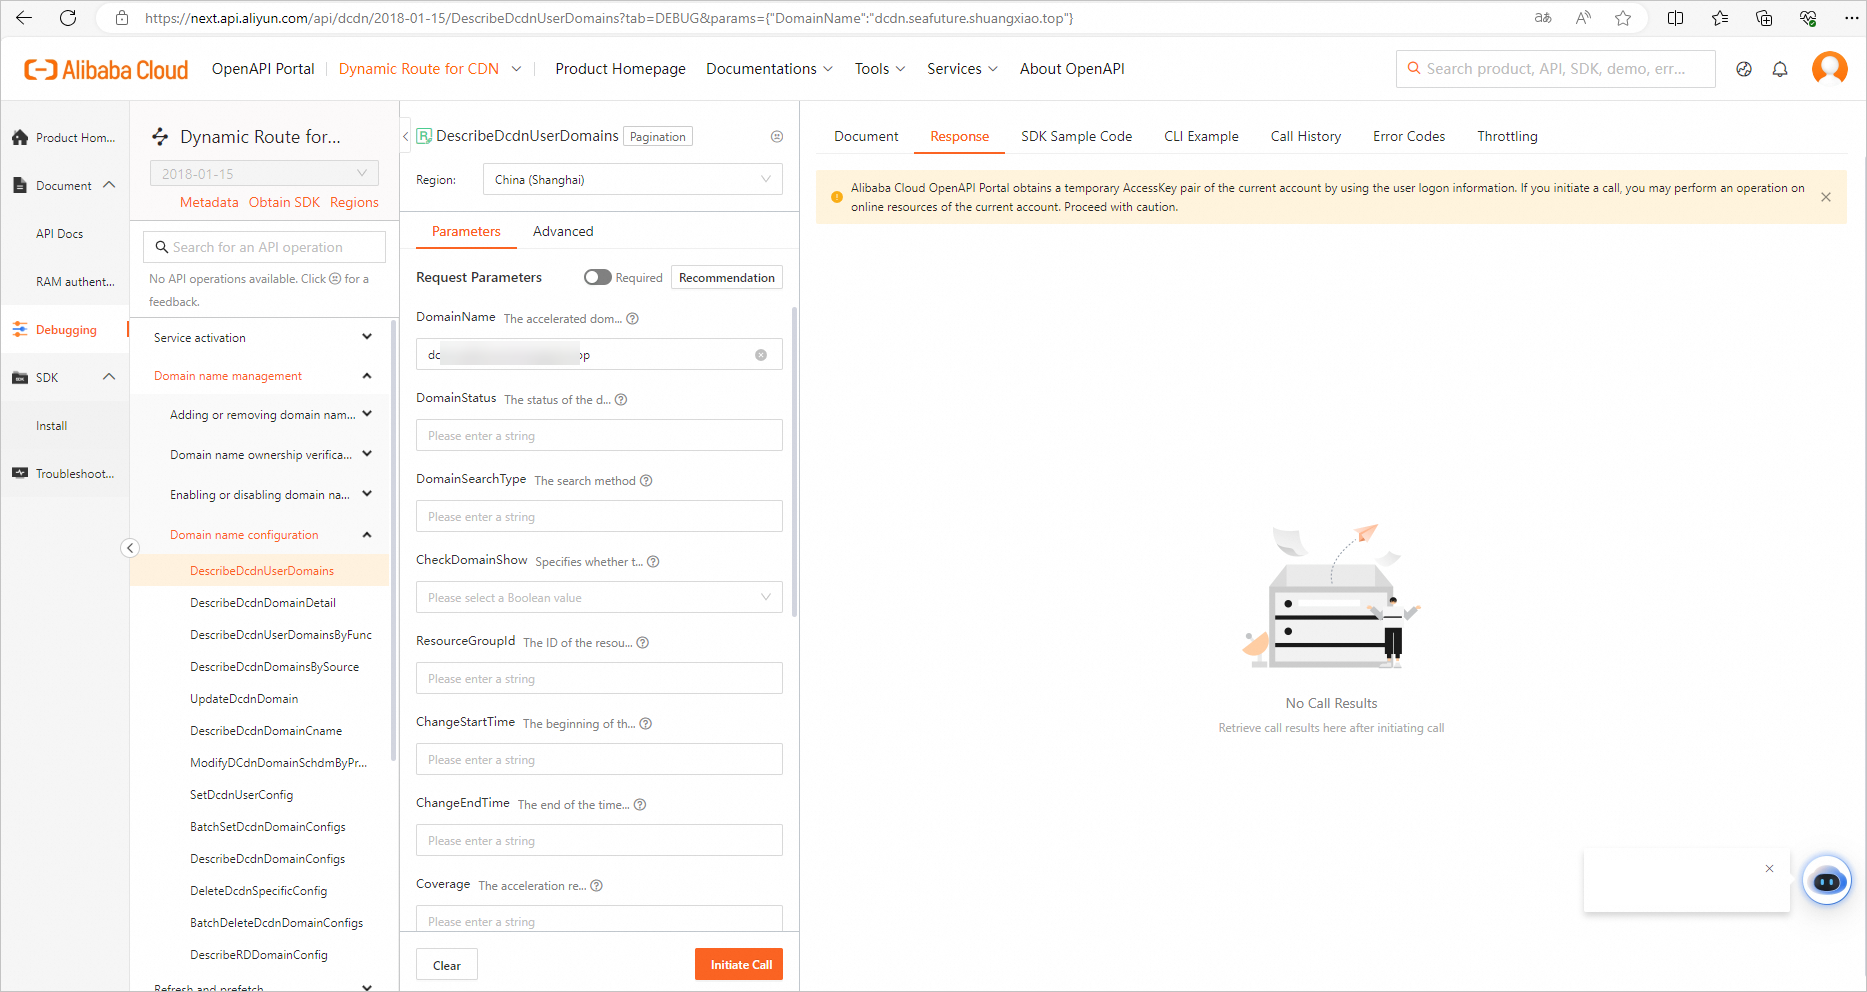The height and width of the screenshot is (992, 1867).
Task: Open browser favorites list icon
Action: [x=1720, y=18]
